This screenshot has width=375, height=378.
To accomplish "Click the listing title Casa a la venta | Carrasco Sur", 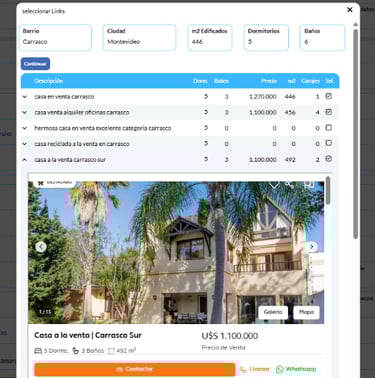I will coord(88,335).
